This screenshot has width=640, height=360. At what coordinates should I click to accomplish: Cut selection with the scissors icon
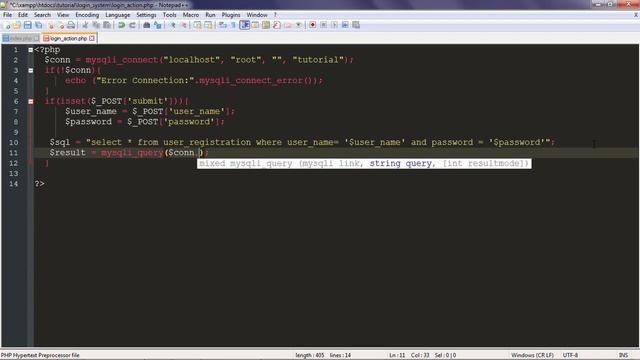(85, 25)
